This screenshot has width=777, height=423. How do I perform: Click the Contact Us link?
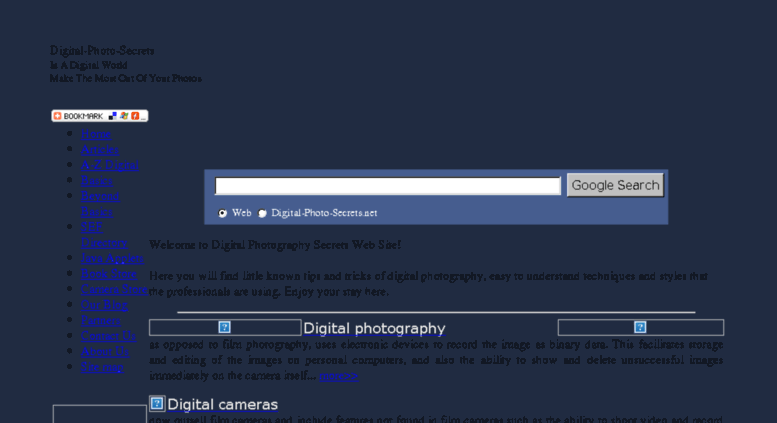[108, 335]
